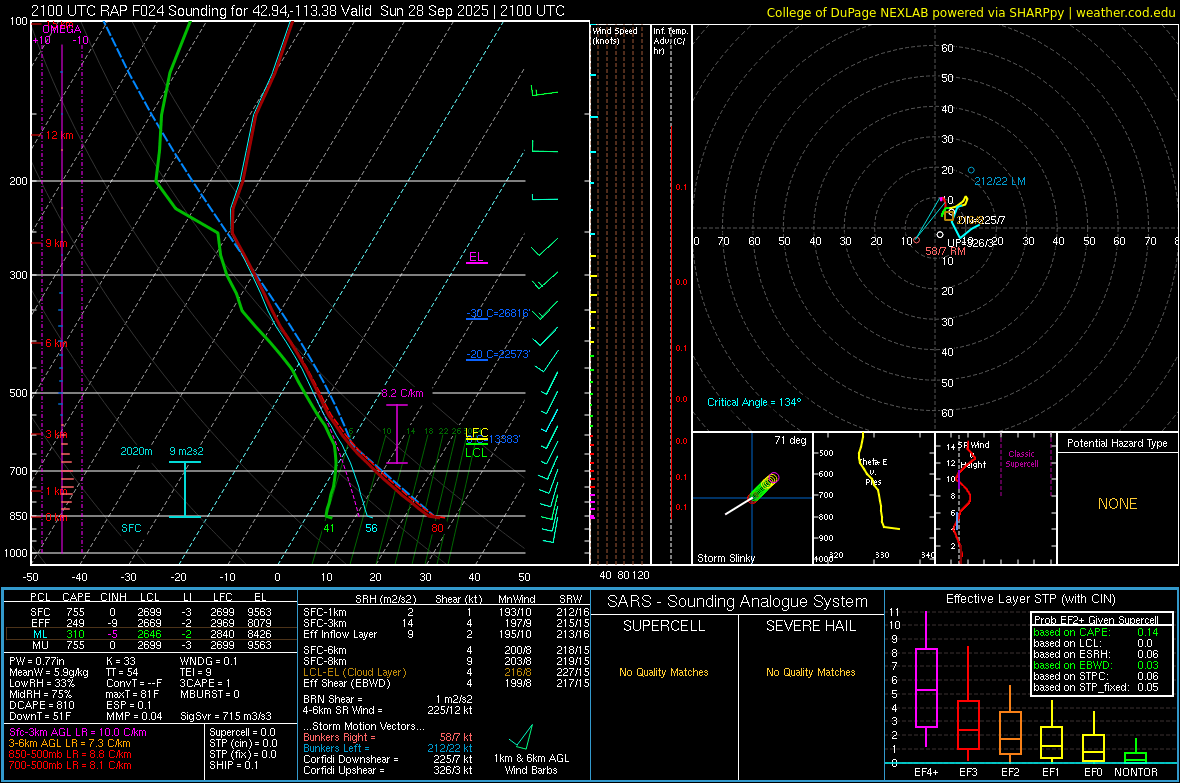This screenshot has width=1180, height=783.
Task: Select the 700-500mb LR = 8.1 C/km line
Action: tap(70, 765)
